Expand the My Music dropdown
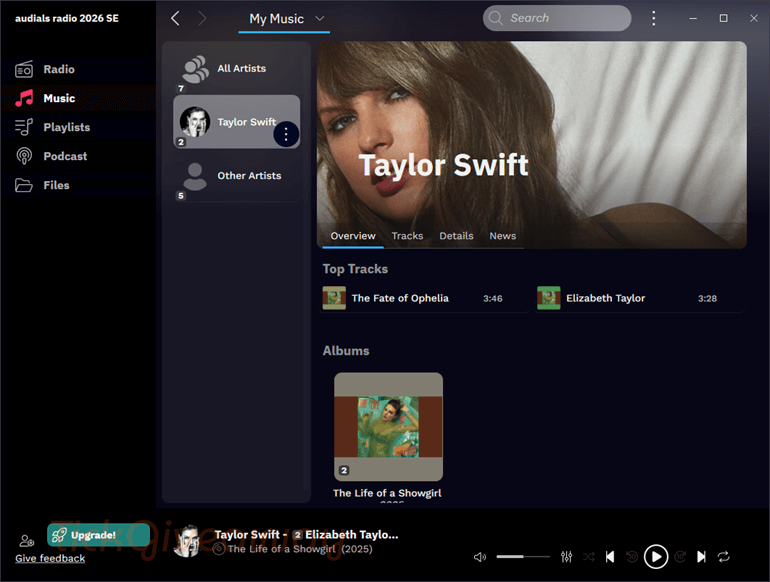The image size is (770, 582). pyautogui.click(x=320, y=19)
